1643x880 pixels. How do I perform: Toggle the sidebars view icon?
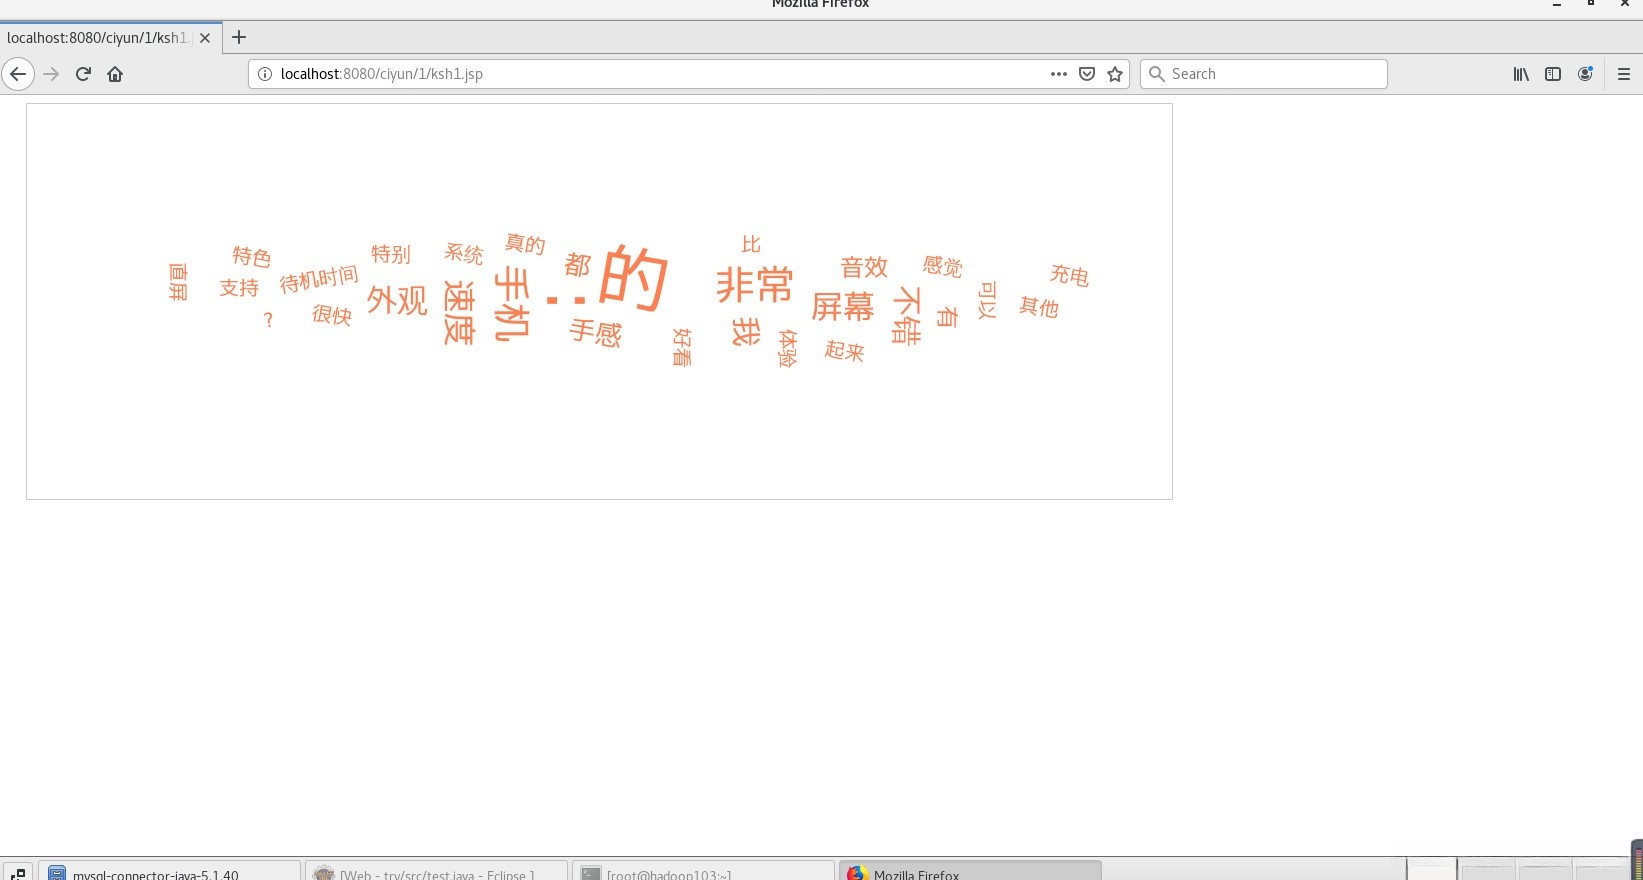(x=1553, y=74)
